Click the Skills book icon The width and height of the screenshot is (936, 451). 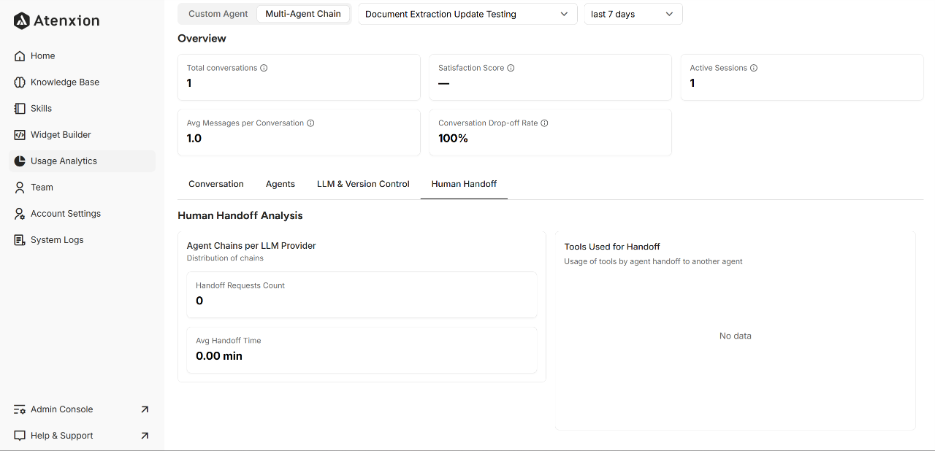click(19, 109)
